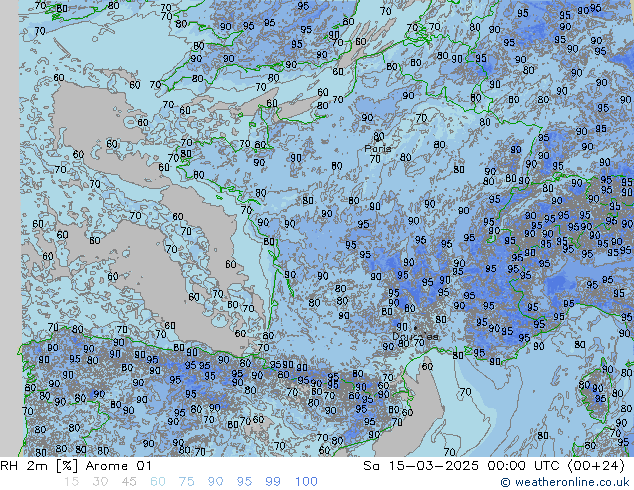Click legend value 15

71,482
